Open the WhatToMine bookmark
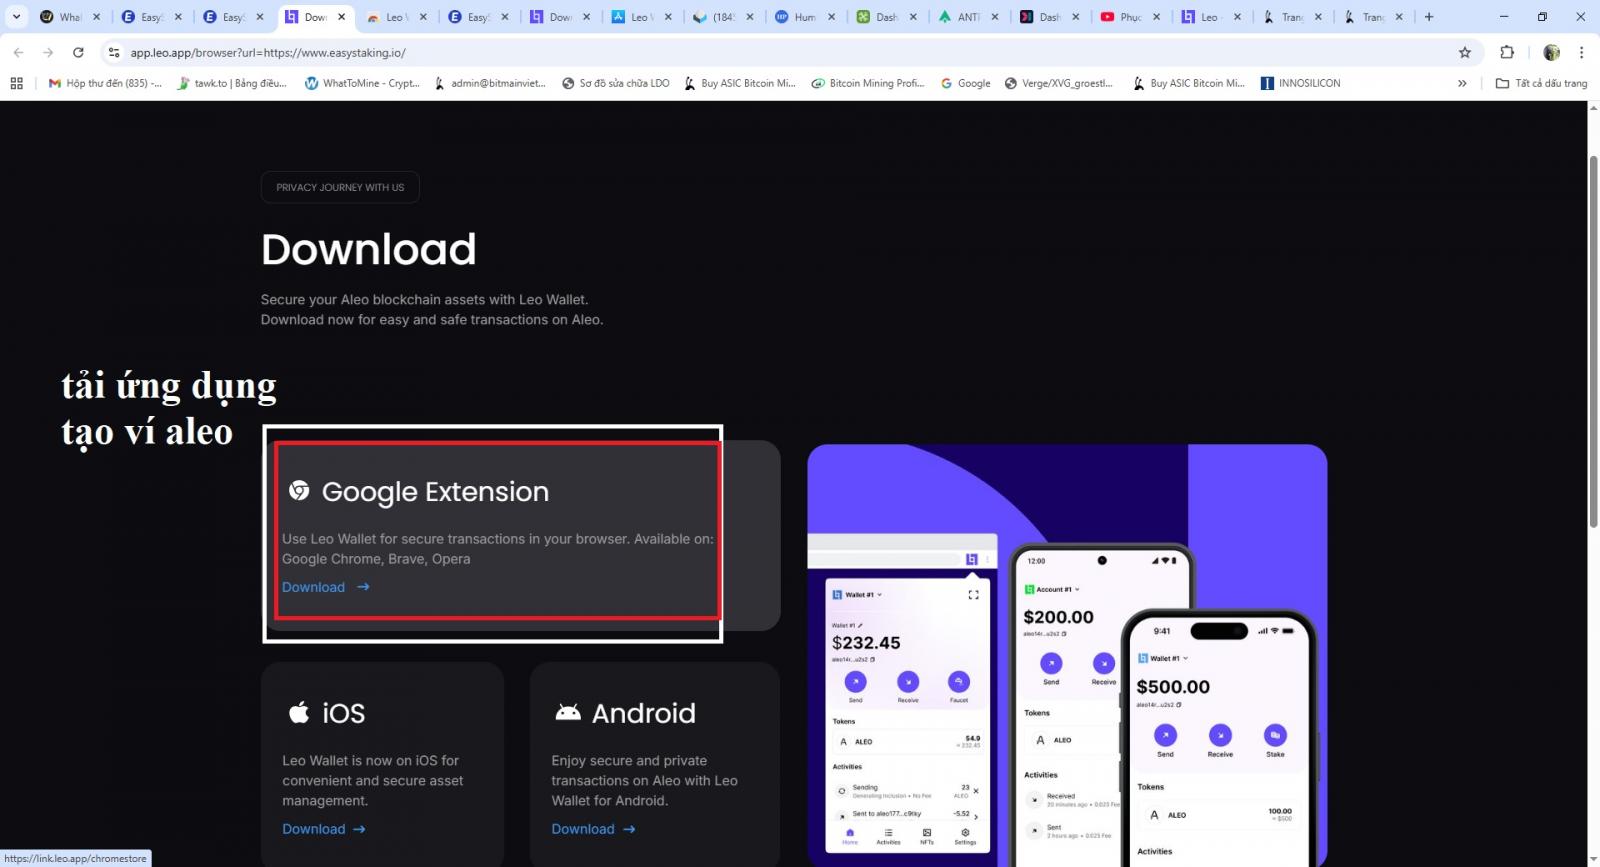The width and height of the screenshot is (1600, 867). (362, 83)
